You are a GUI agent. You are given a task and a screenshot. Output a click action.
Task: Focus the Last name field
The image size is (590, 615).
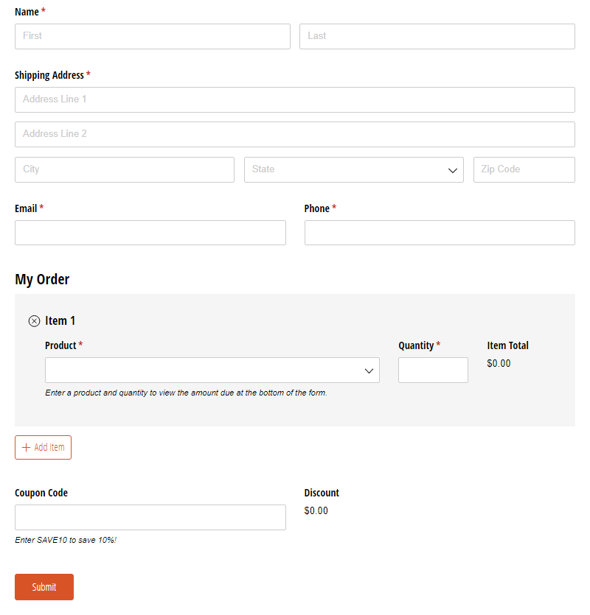(x=437, y=36)
